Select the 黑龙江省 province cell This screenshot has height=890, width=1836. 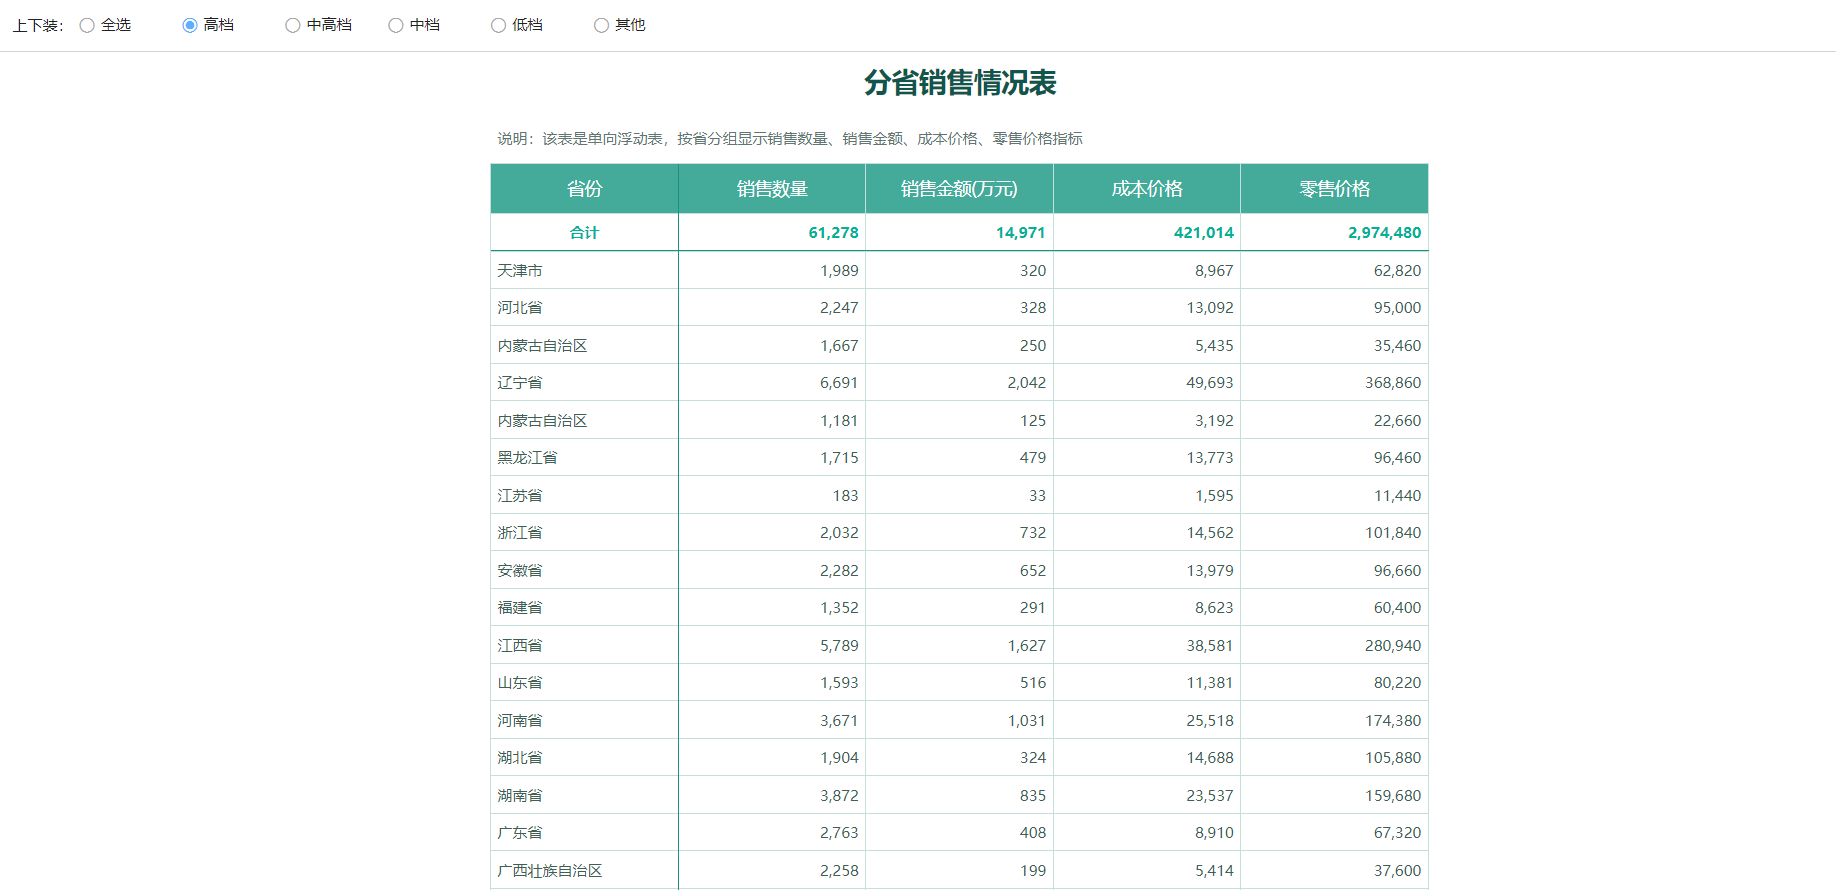coord(528,458)
